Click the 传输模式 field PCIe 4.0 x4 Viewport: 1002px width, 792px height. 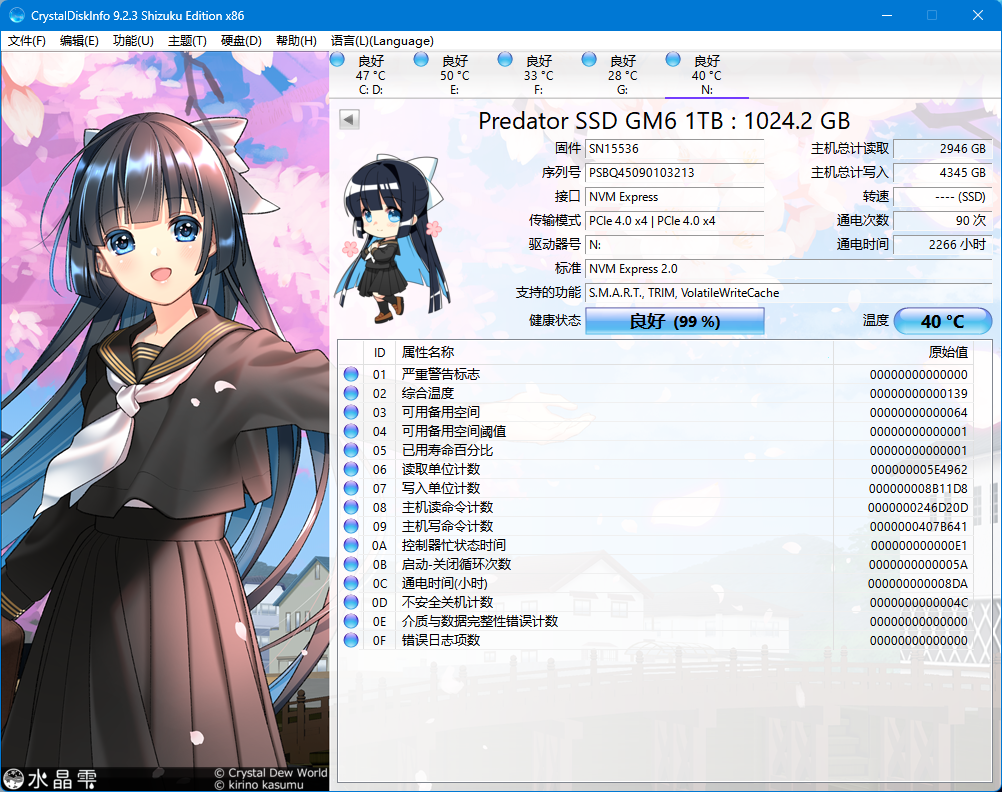pos(674,221)
